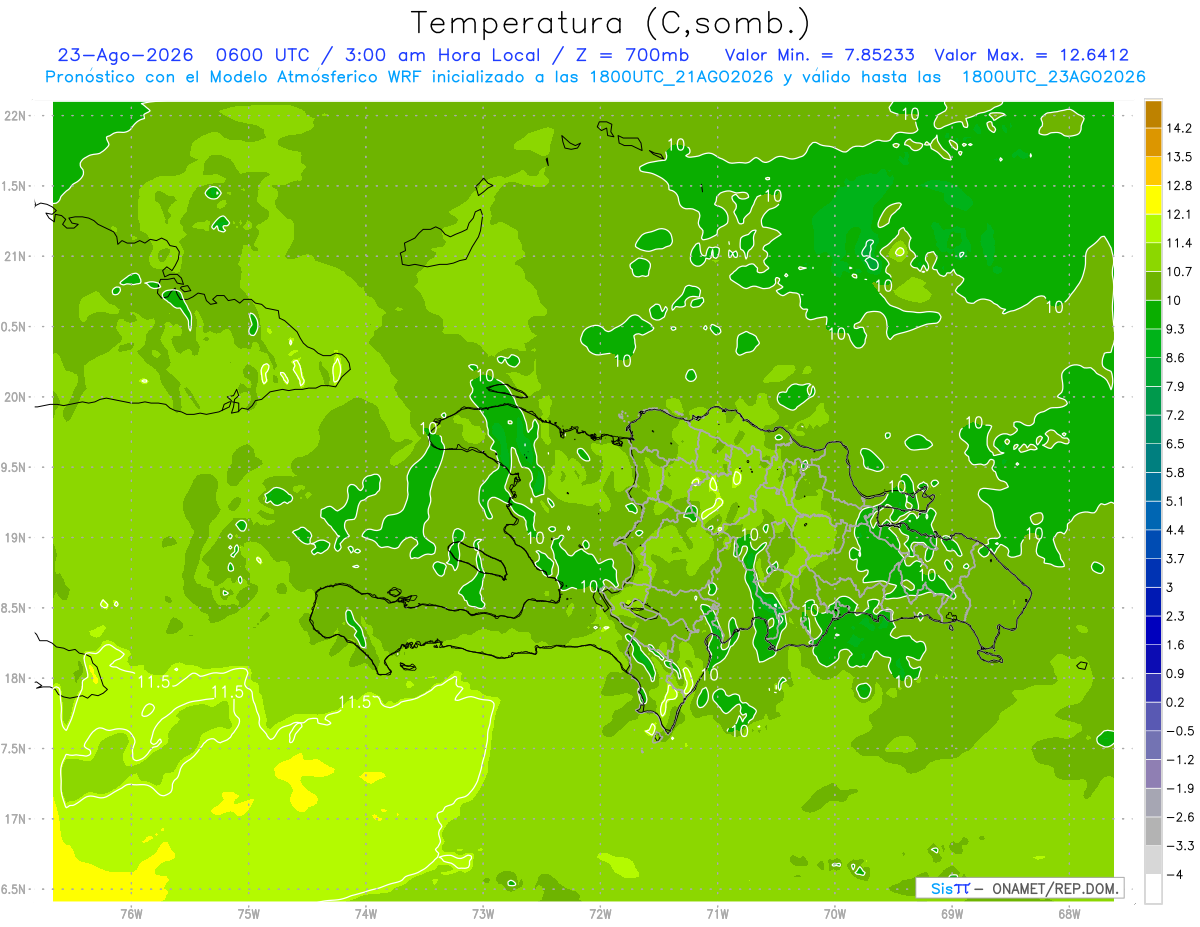Select the gray swatch between -3.3 and -2.6

[1153, 831]
